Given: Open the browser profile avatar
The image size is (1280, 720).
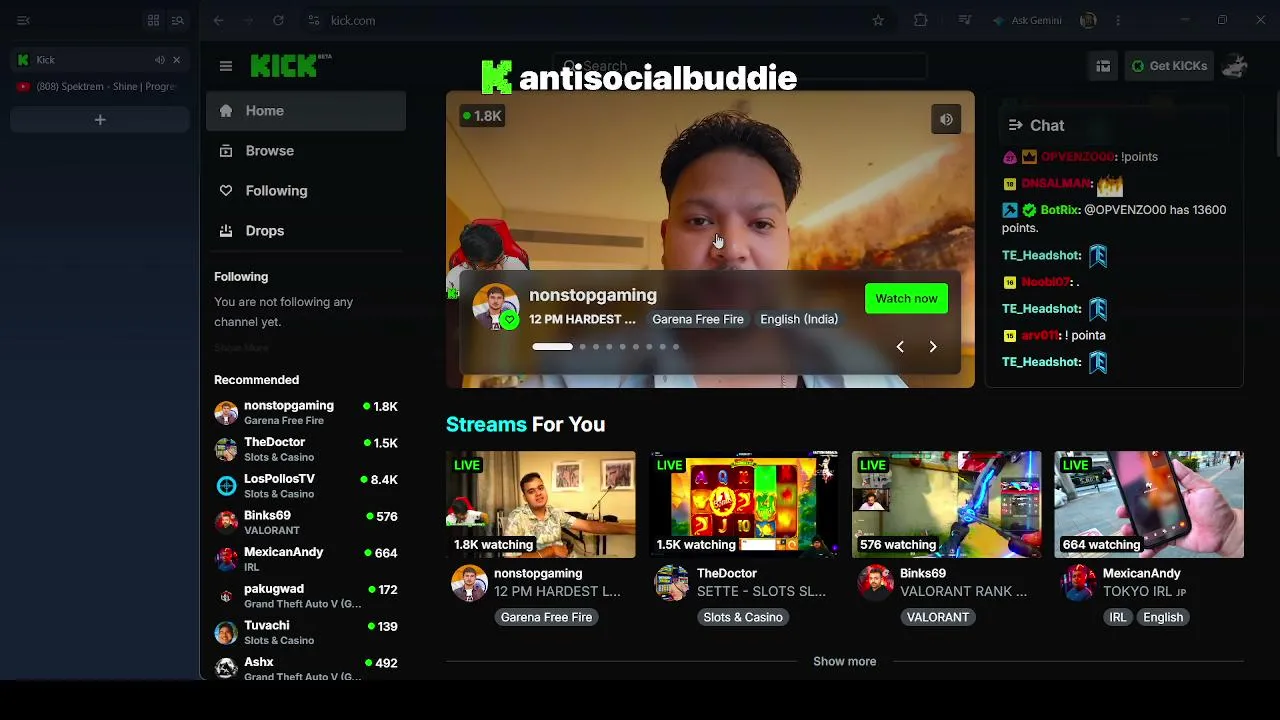Looking at the screenshot, I should pos(1088,20).
